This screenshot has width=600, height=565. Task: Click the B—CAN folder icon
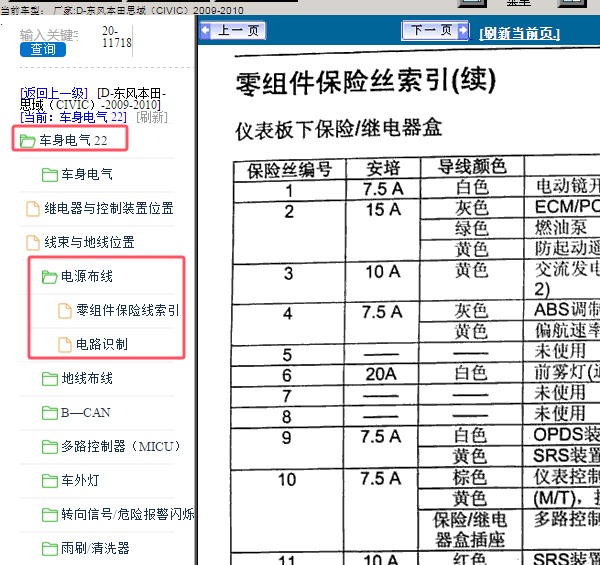(x=50, y=413)
